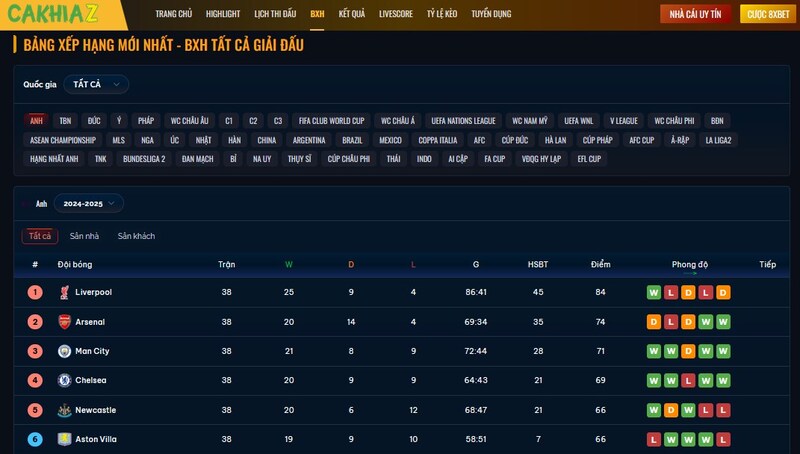800x454 pixels.
Task: Select the MLS filter
Action: pos(118,140)
